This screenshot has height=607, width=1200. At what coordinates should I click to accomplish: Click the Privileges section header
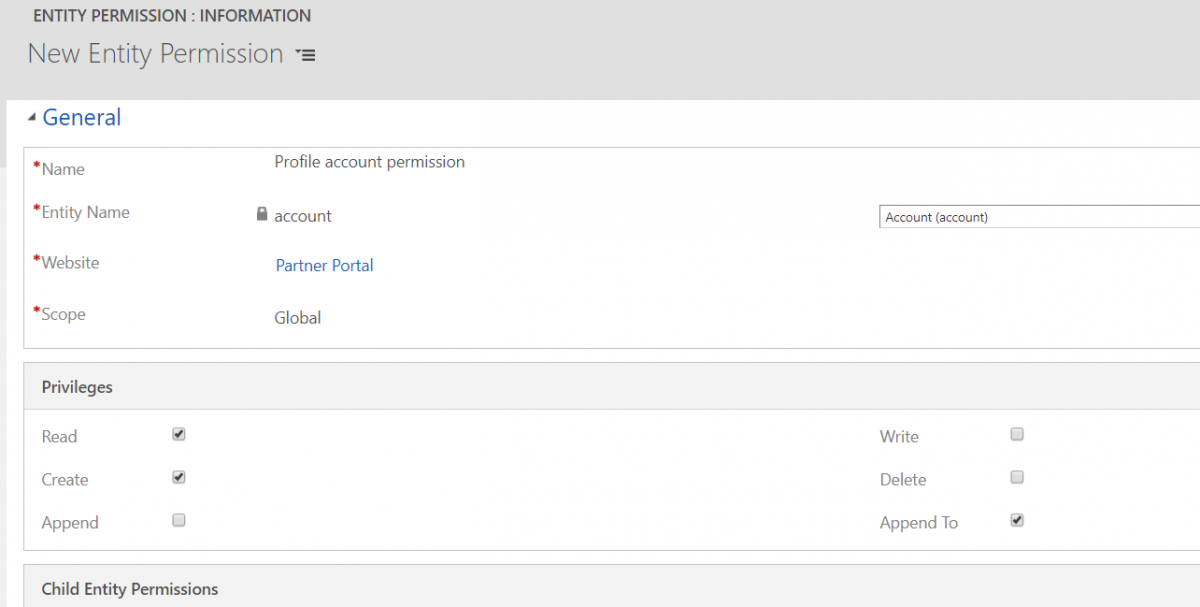click(77, 387)
